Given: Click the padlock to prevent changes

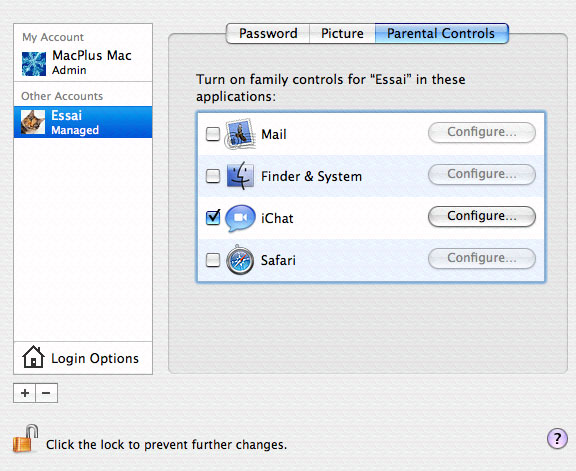Looking at the screenshot, I should (25, 439).
